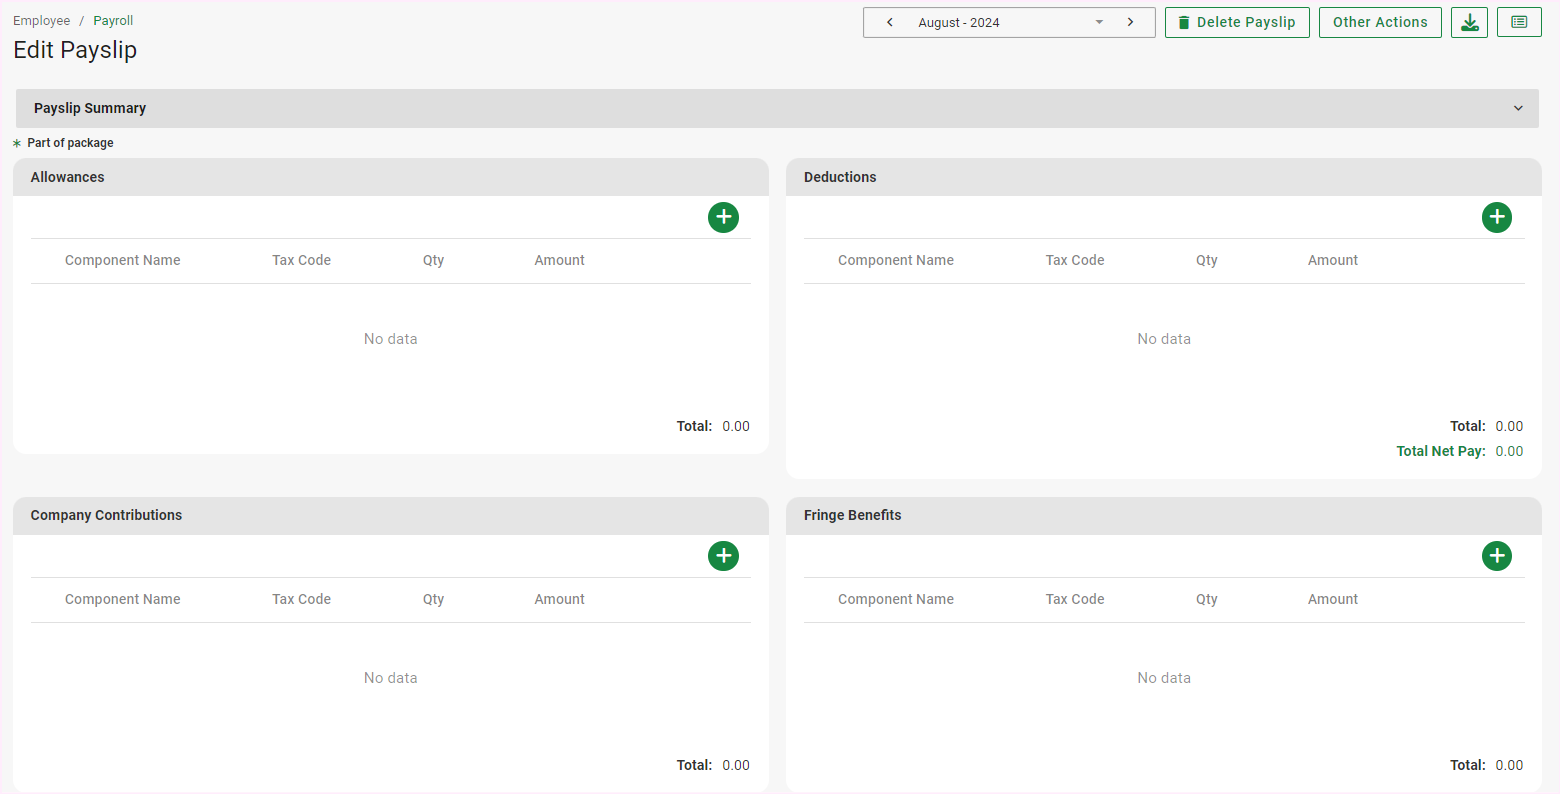Open the August - 2024 period dropdown
Image resolution: width=1560 pixels, height=794 pixels.
(1010, 22)
